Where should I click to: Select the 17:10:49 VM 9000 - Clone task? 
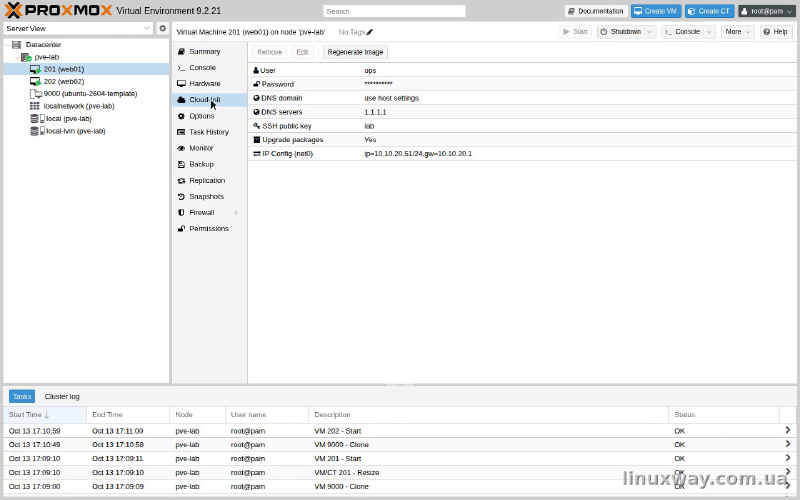[400, 445]
